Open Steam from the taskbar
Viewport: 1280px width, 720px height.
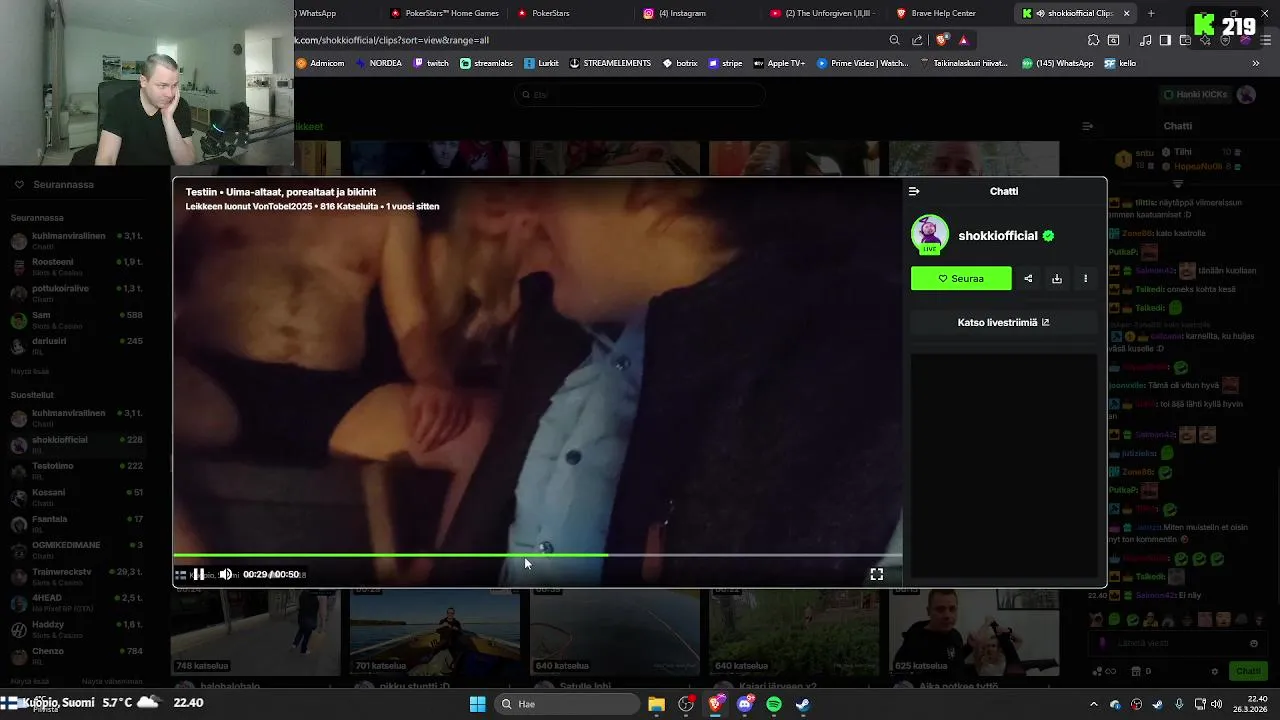[x=803, y=704]
